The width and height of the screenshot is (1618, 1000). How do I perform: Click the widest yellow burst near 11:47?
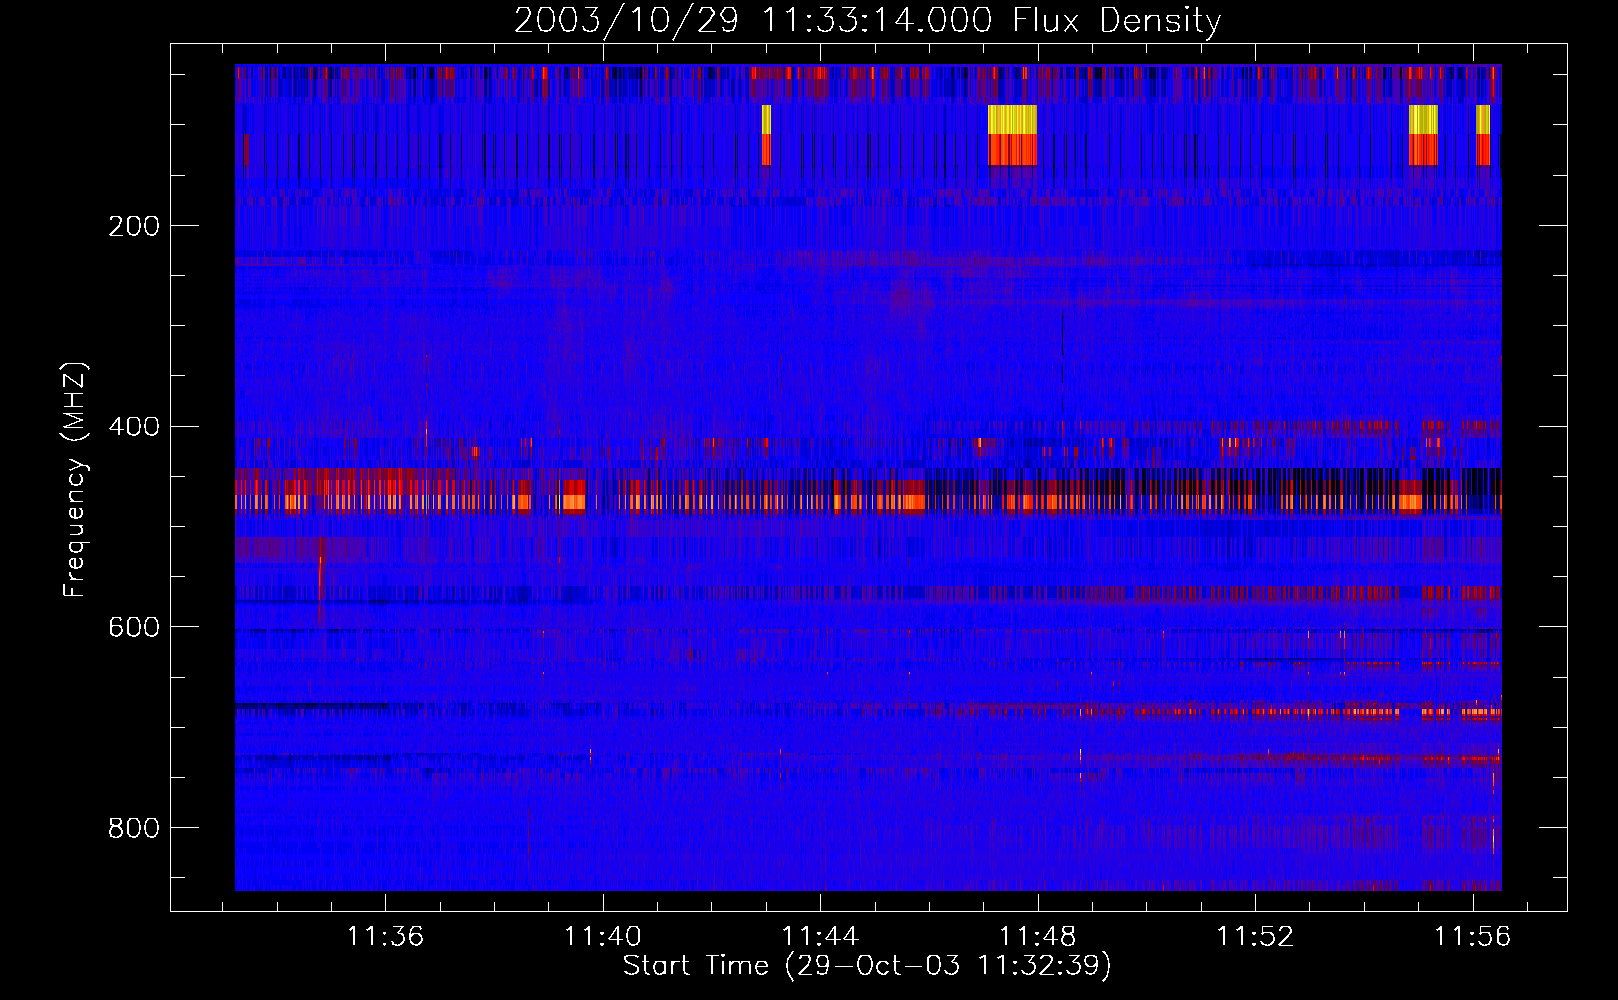pyautogui.click(x=1012, y=120)
